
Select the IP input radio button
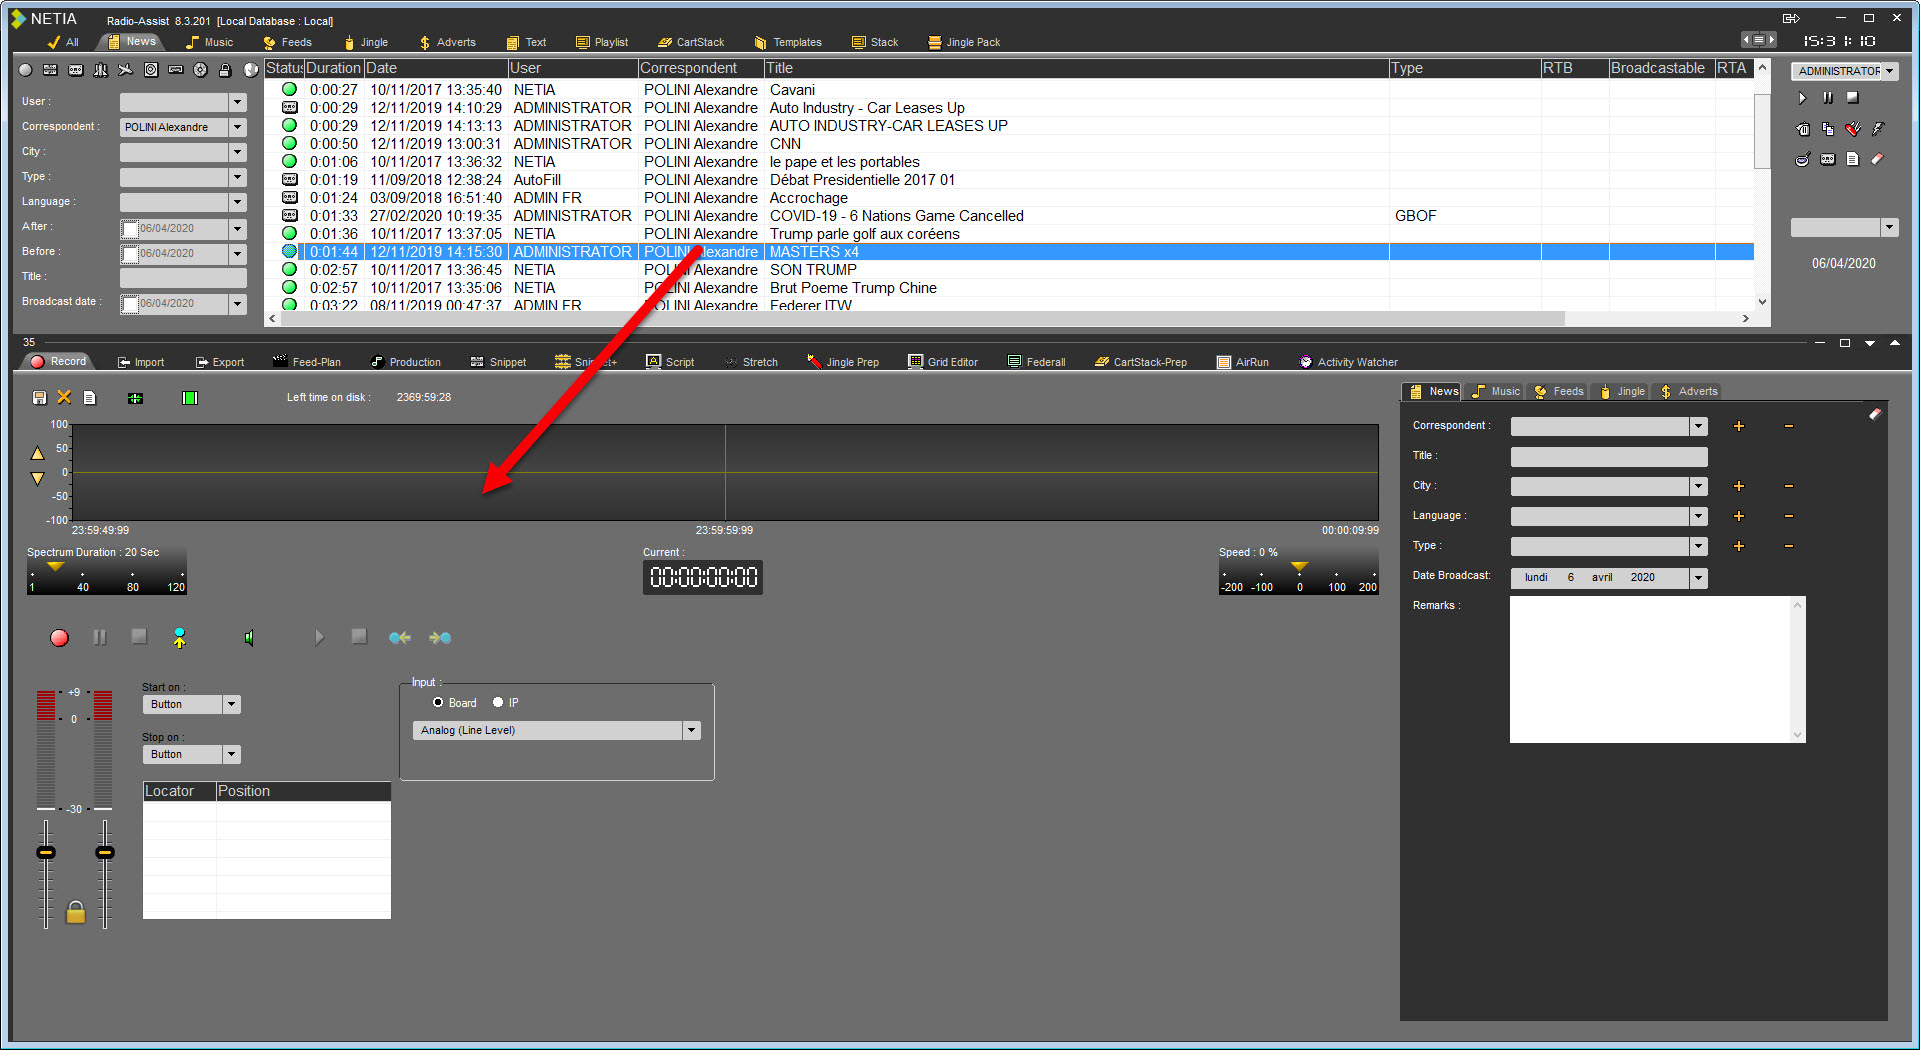click(498, 703)
